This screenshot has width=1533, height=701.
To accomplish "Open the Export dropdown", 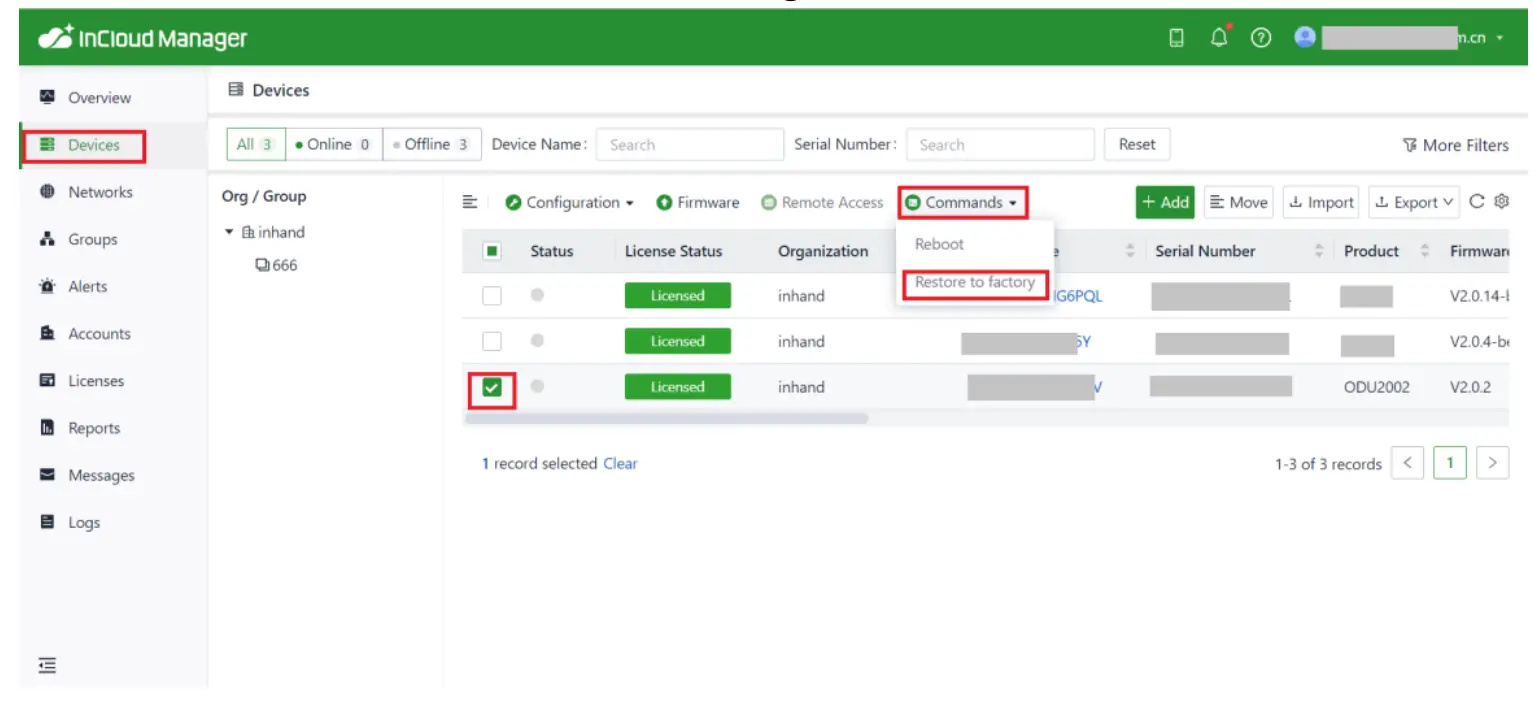I will (1414, 202).
